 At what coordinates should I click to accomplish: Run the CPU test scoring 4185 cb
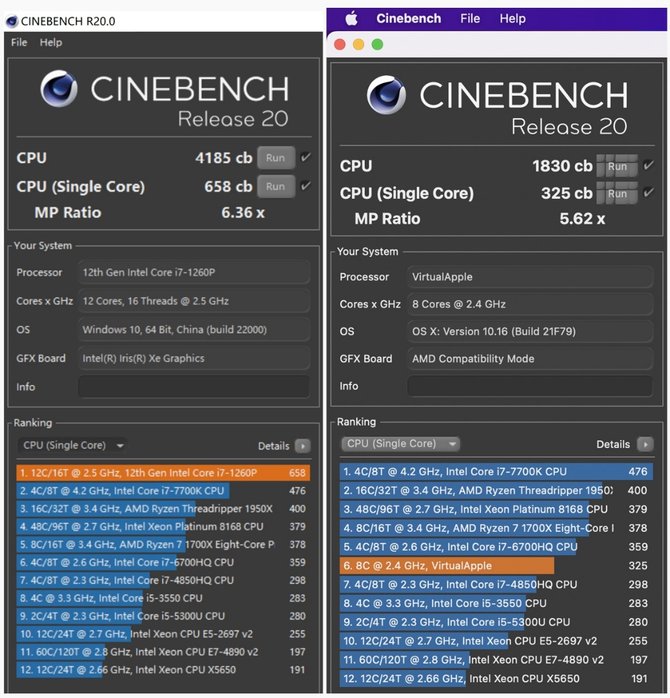click(x=276, y=157)
